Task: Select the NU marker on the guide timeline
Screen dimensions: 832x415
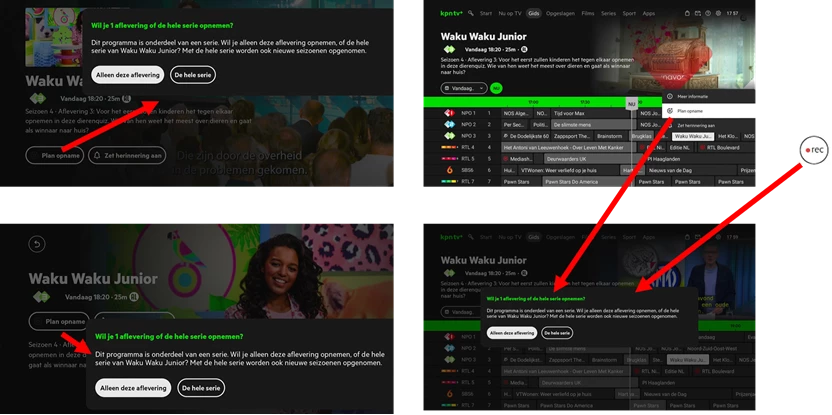Action: click(x=631, y=105)
